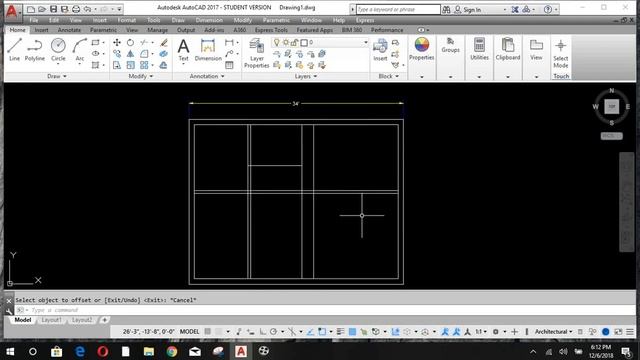Pick the Fillet tool
640x360 pixels.
coord(144,53)
